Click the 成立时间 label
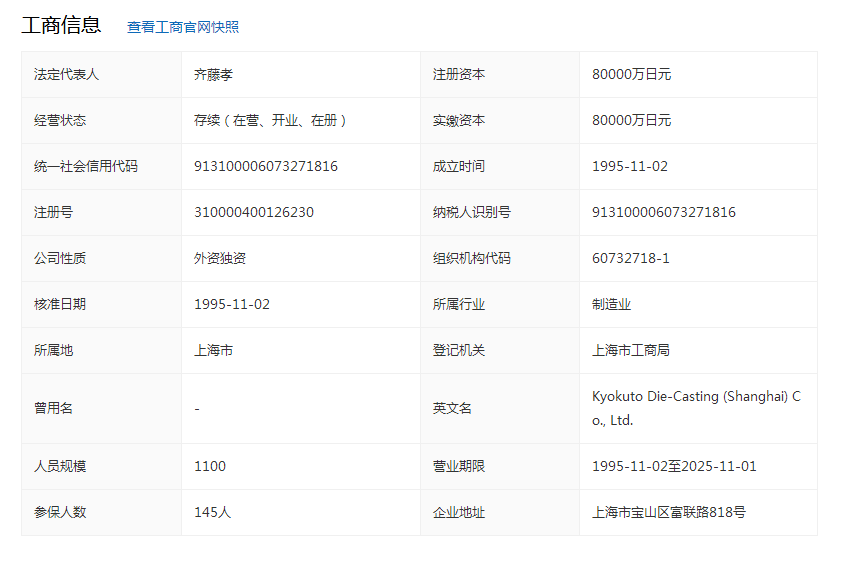 click(x=459, y=166)
